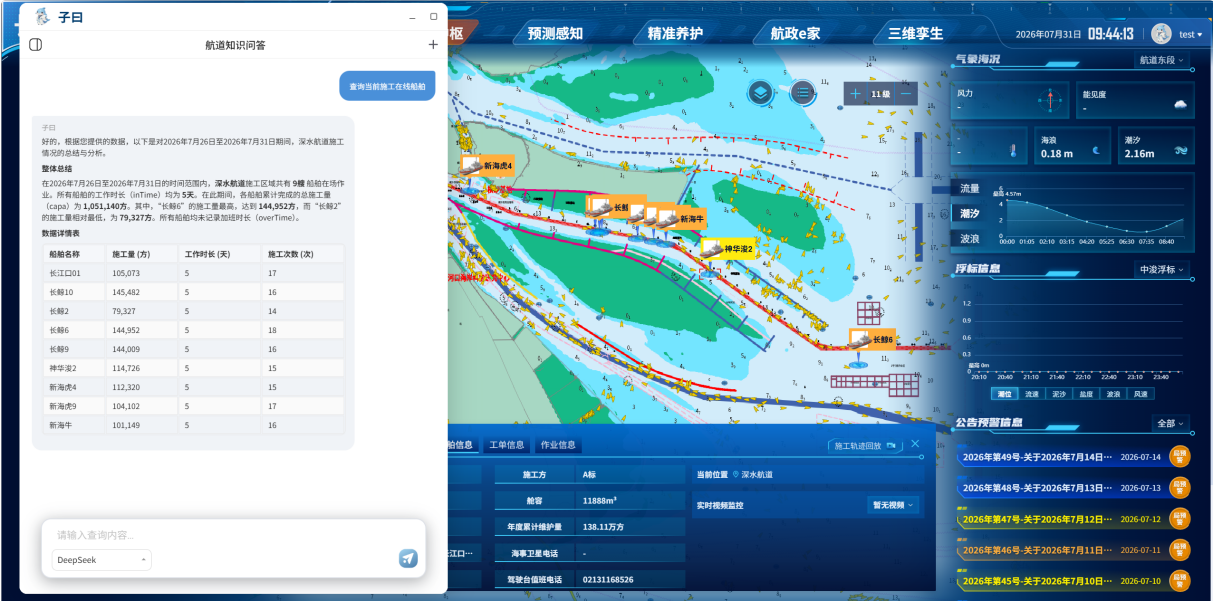Focus the 请输入查询内容 input field
1213x601 pixels.
(233, 535)
